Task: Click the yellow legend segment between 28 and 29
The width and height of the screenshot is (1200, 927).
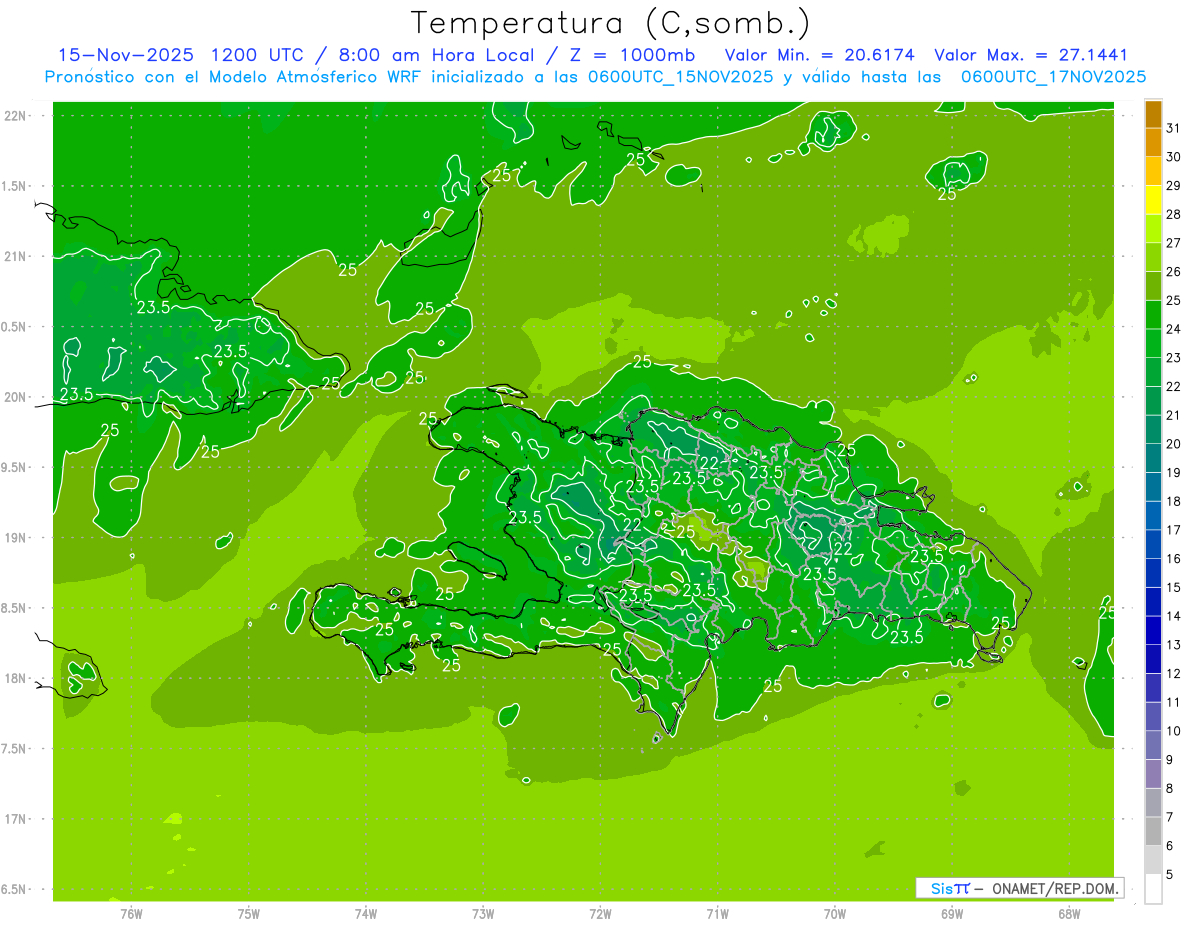Action: tap(1153, 200)
